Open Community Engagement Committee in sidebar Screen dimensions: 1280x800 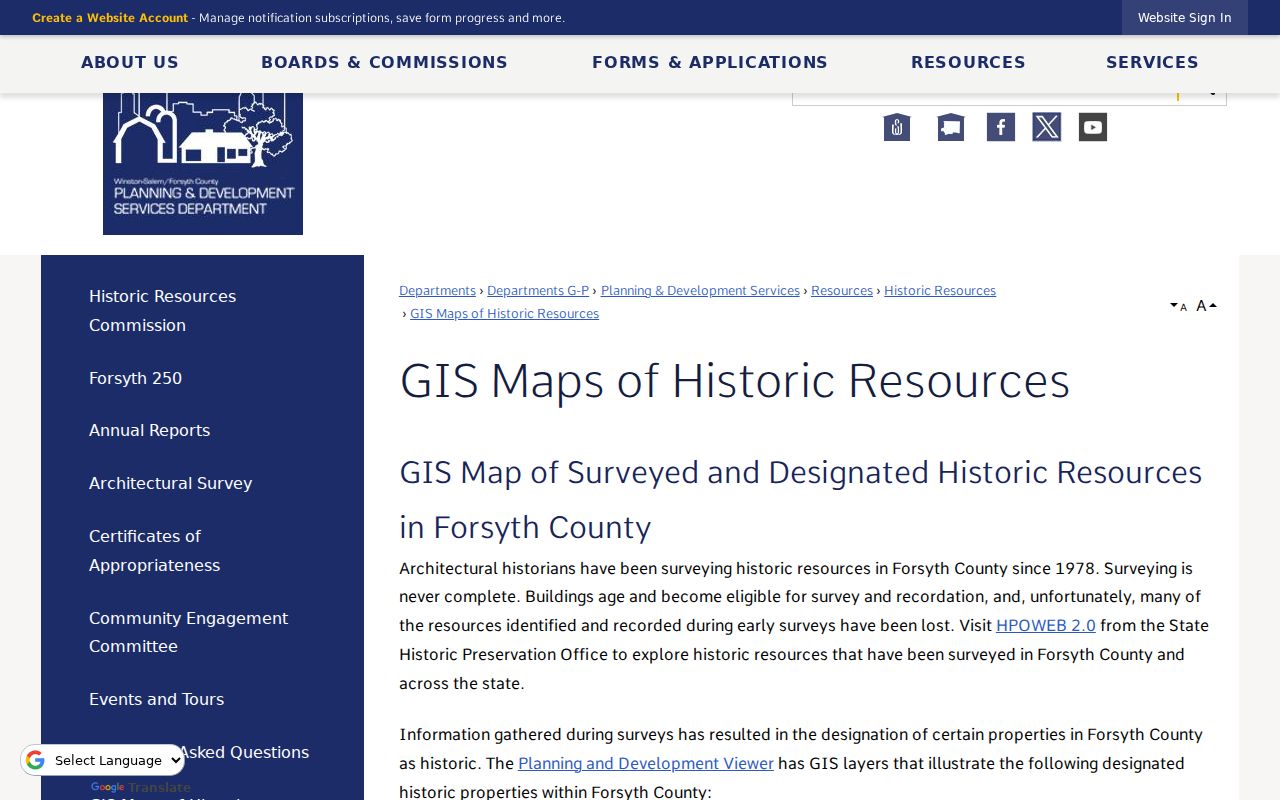(x=189, y=632)
